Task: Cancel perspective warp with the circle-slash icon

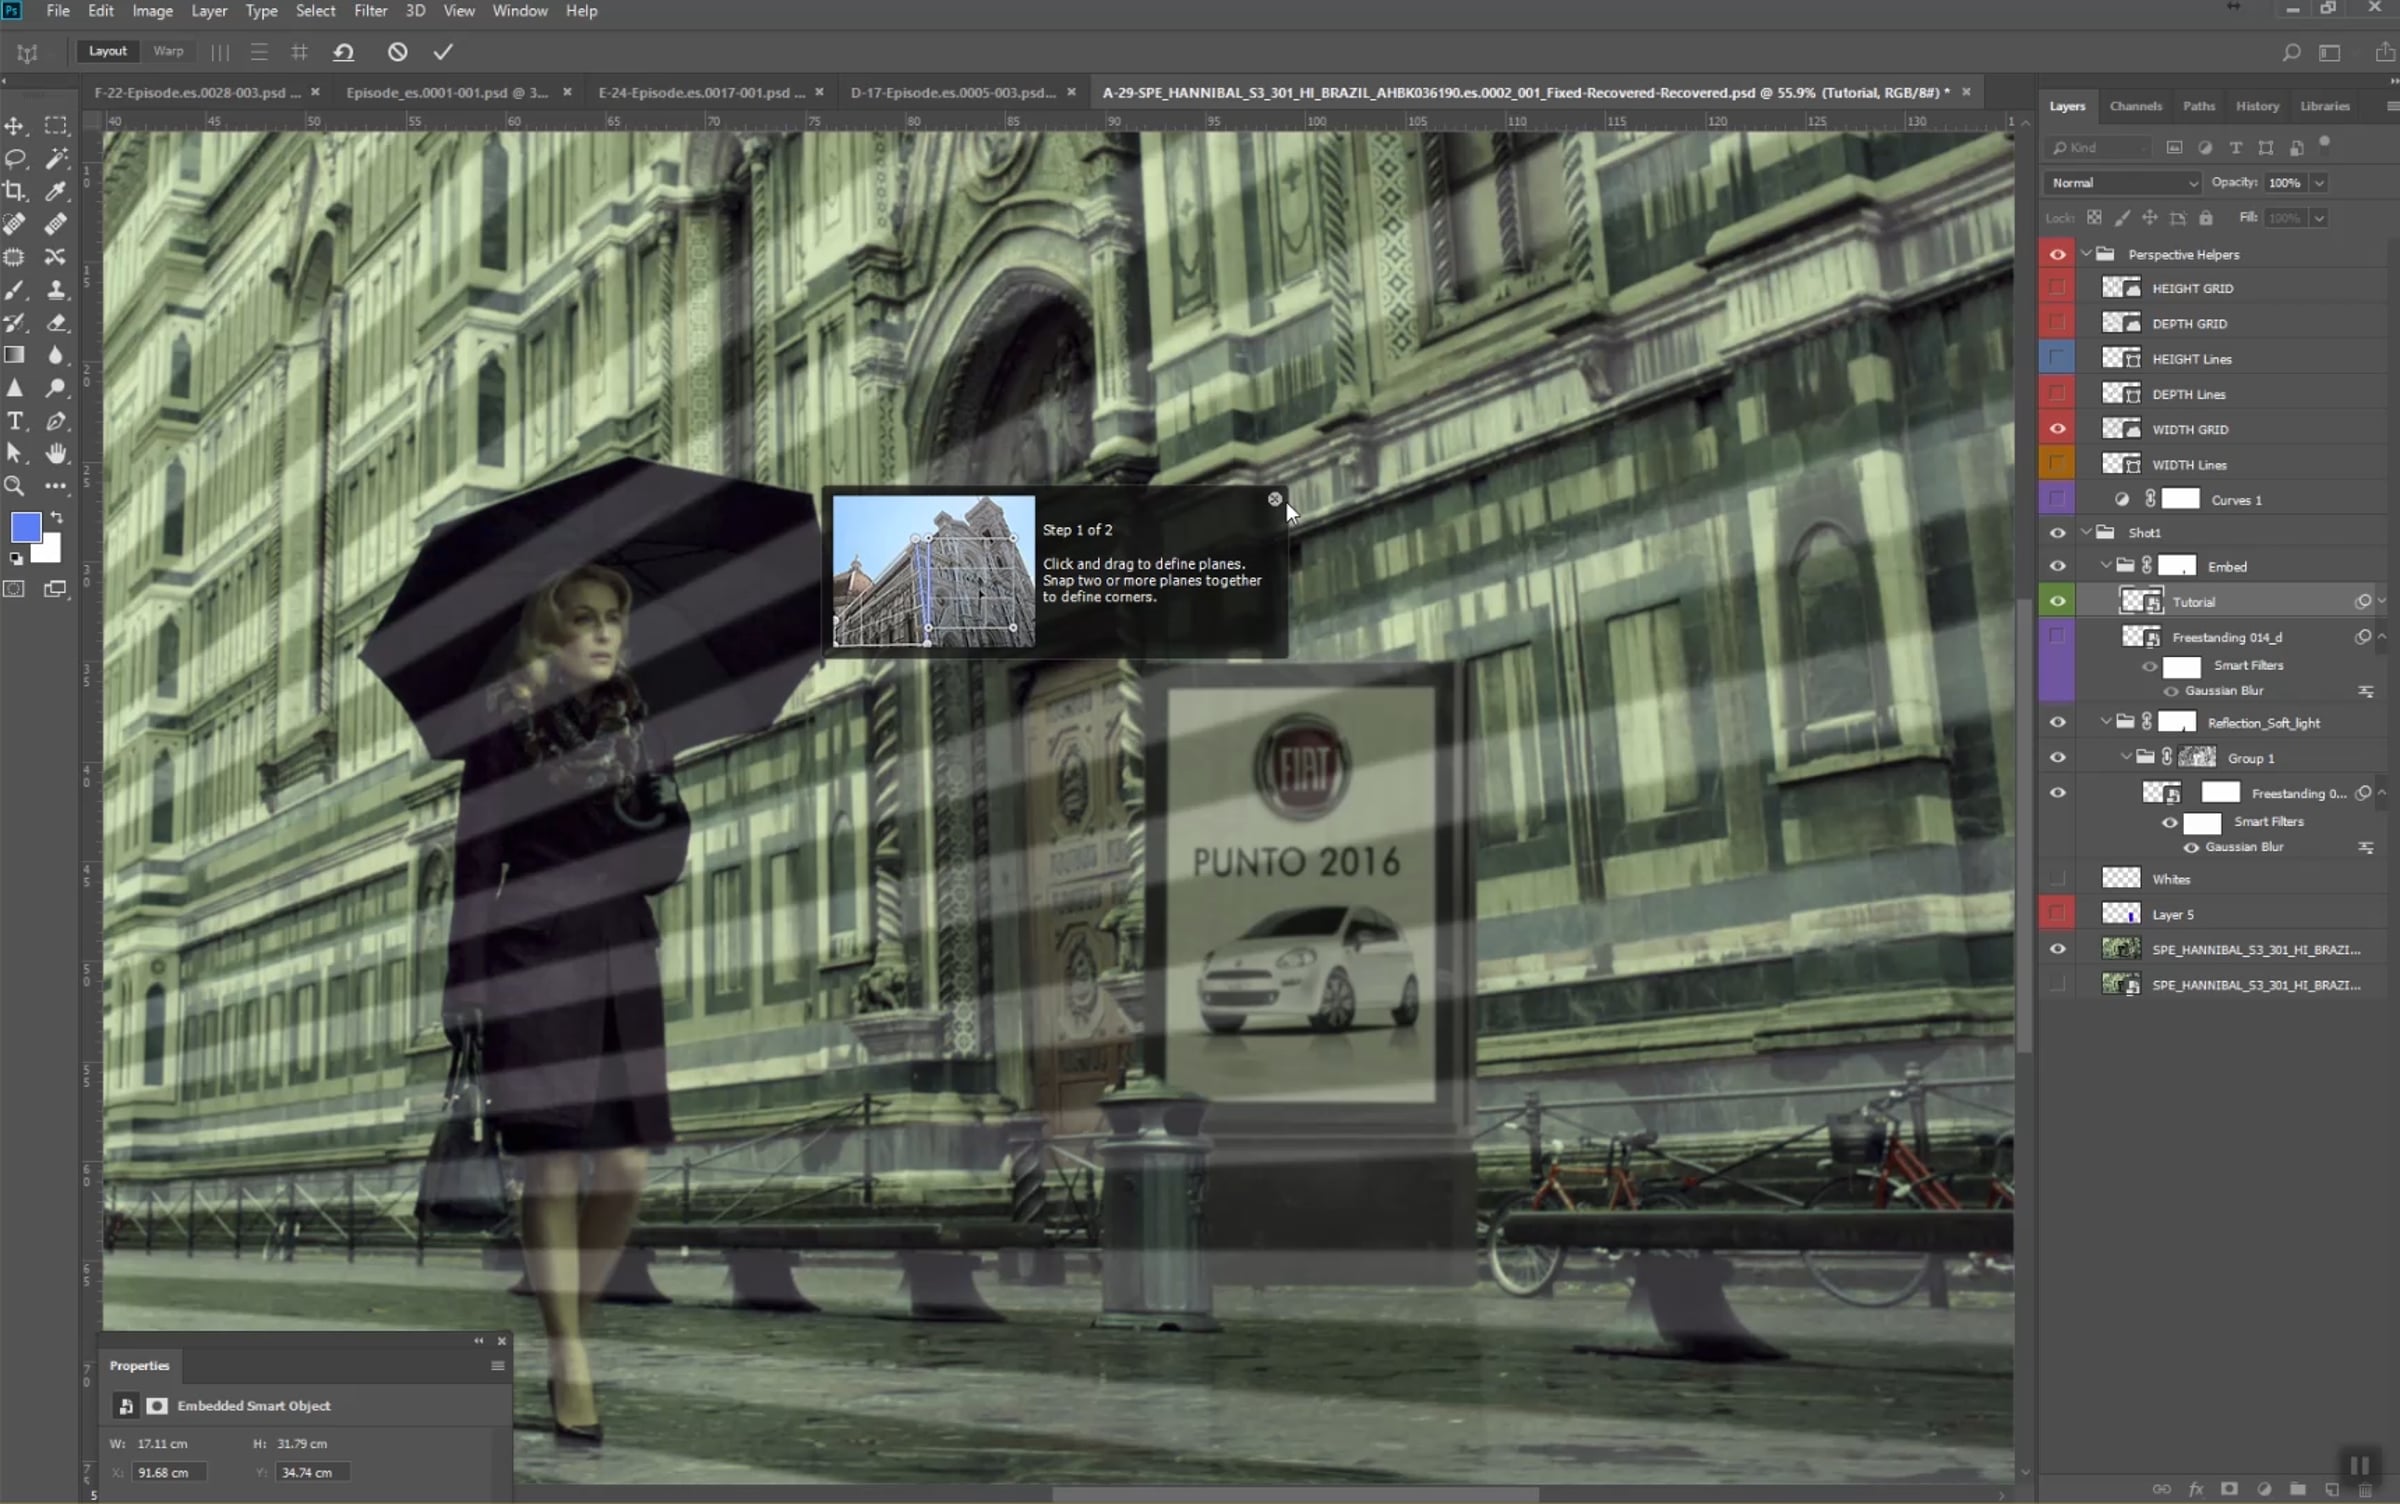Action: click(397, 52)
